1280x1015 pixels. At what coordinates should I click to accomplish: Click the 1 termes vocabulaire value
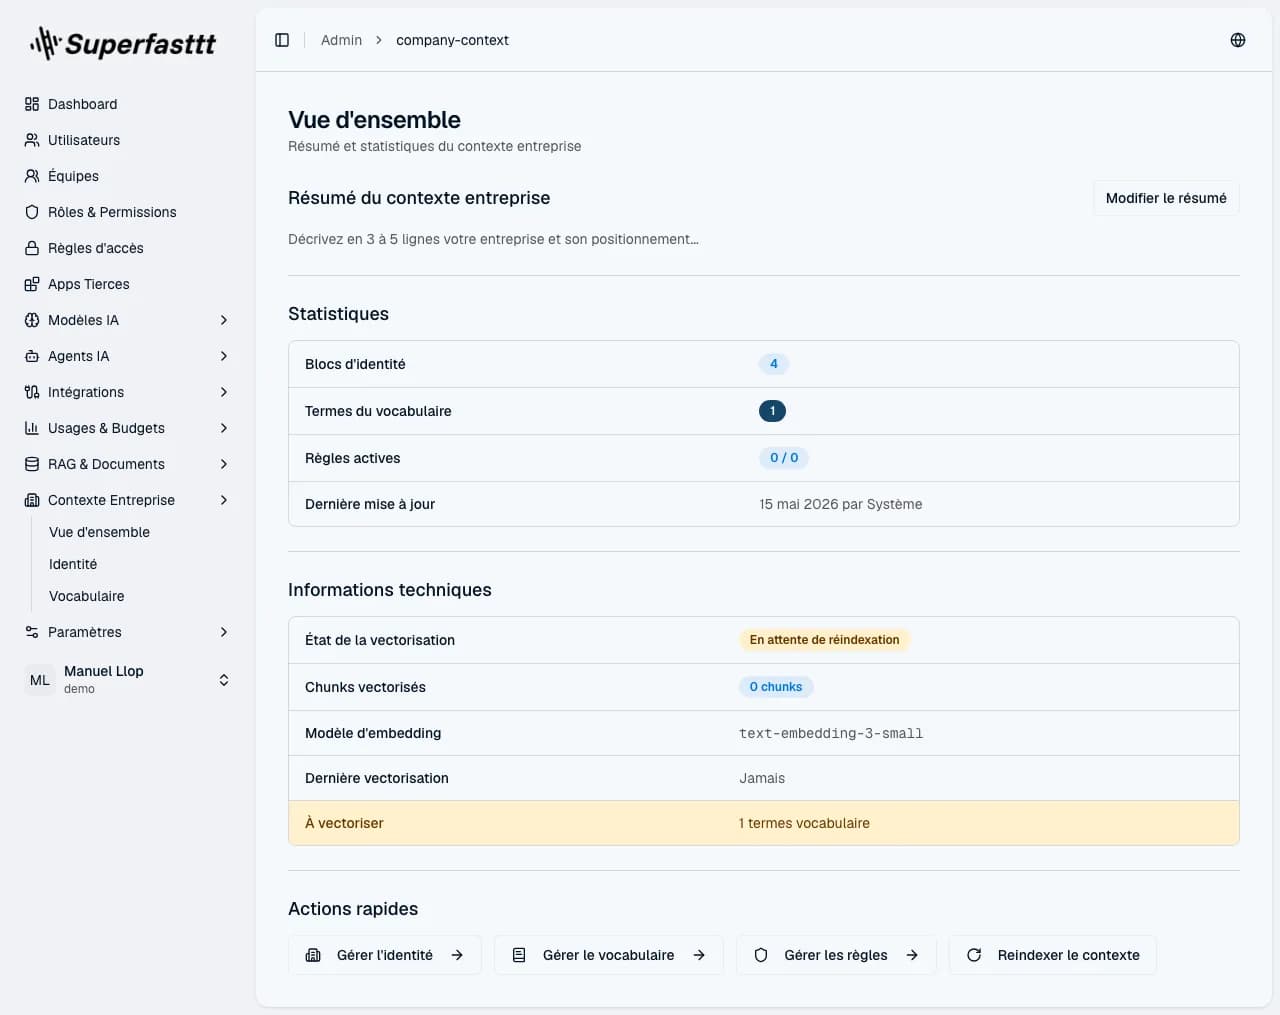804,823
